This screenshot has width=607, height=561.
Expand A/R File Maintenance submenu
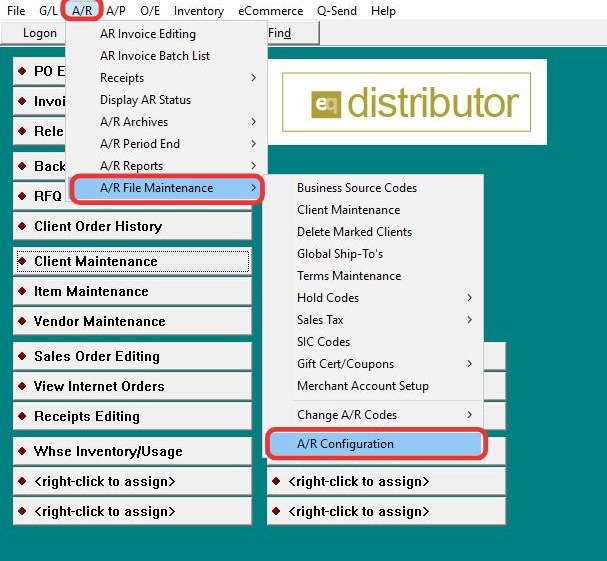[167, 188]
